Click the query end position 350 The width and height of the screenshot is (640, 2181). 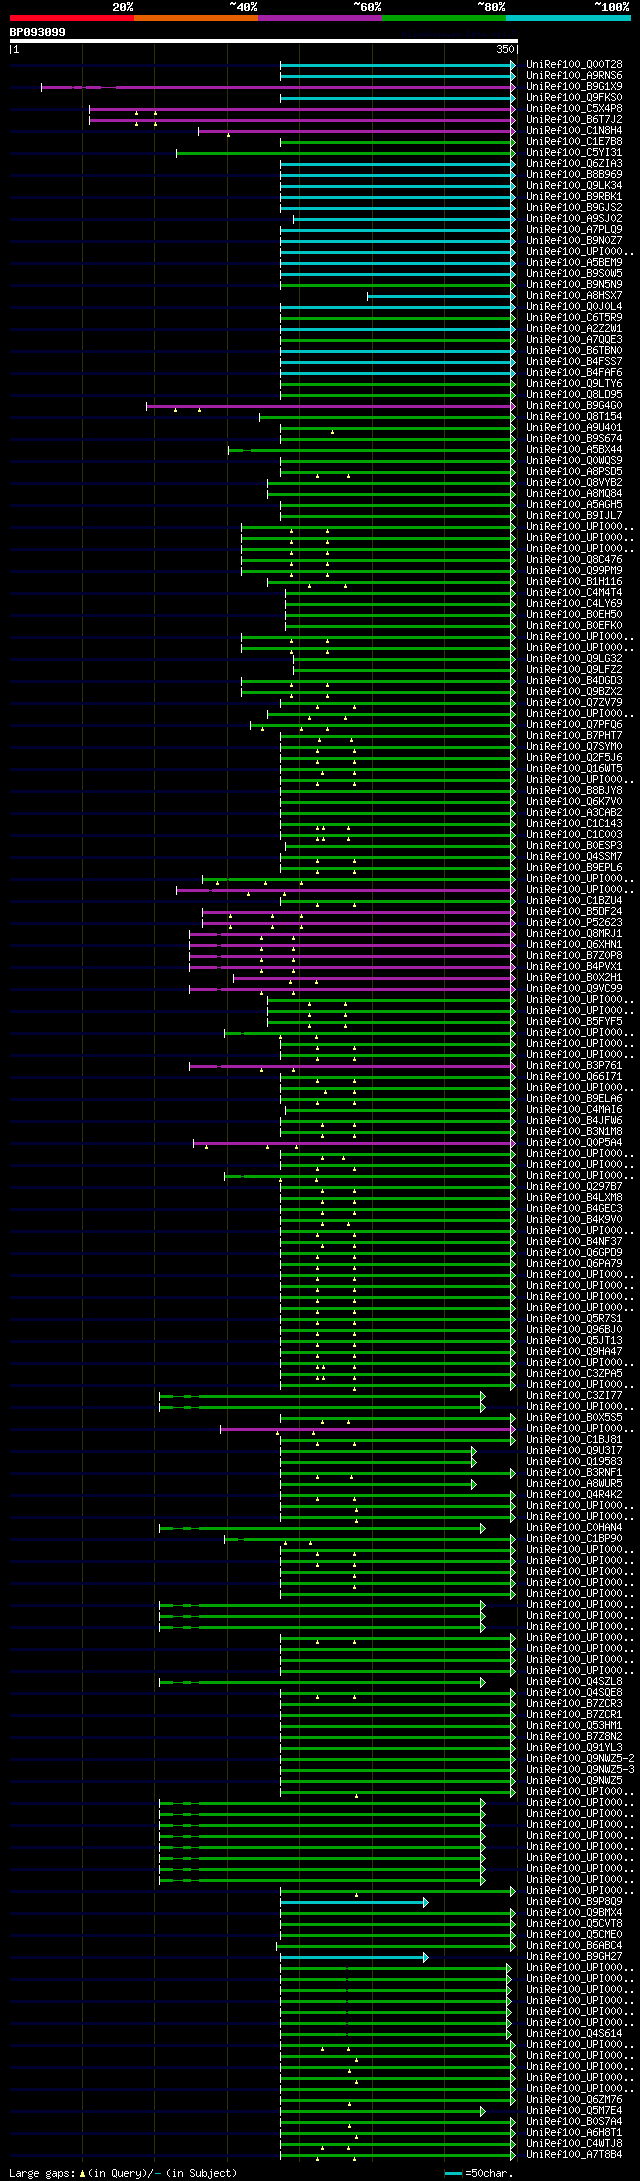505,49
